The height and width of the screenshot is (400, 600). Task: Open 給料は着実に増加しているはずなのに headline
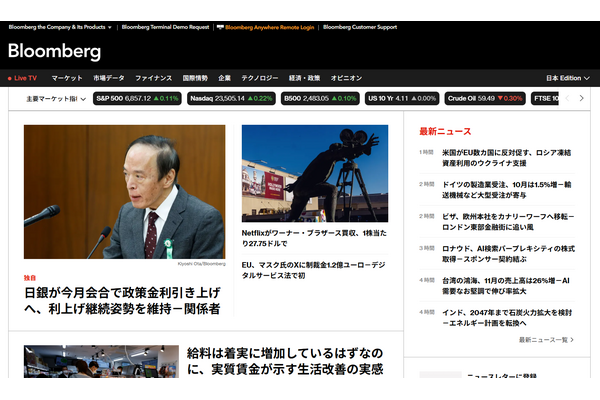pyautogui.click(x=285, y=361)
